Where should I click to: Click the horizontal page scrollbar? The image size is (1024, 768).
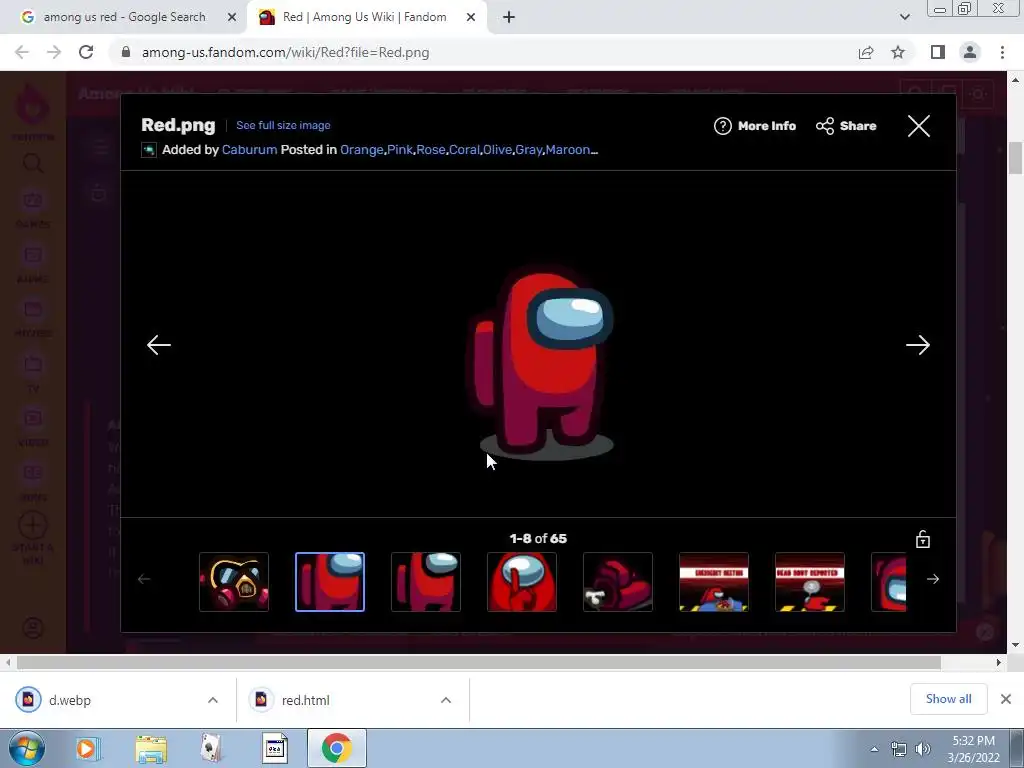click(x=478, y=662)
